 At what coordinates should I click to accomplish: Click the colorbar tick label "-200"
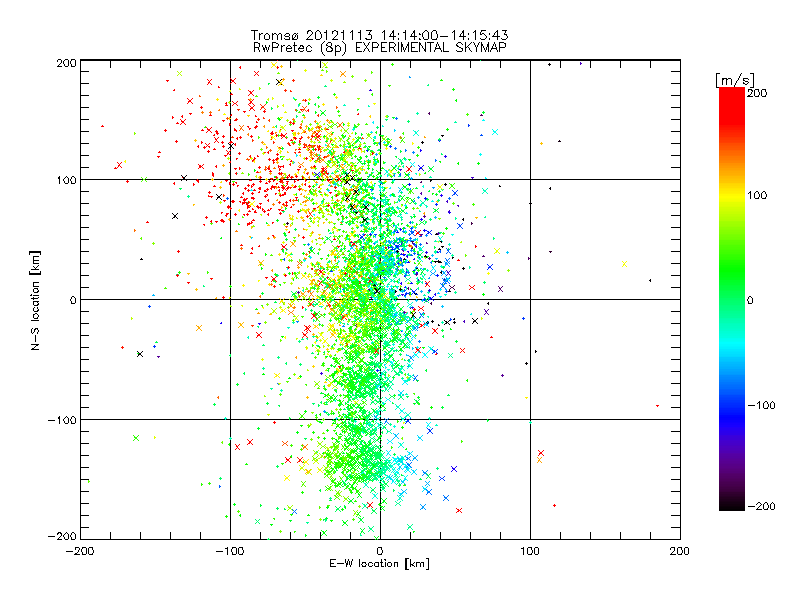pyautogui.click(x=761, y=507)
